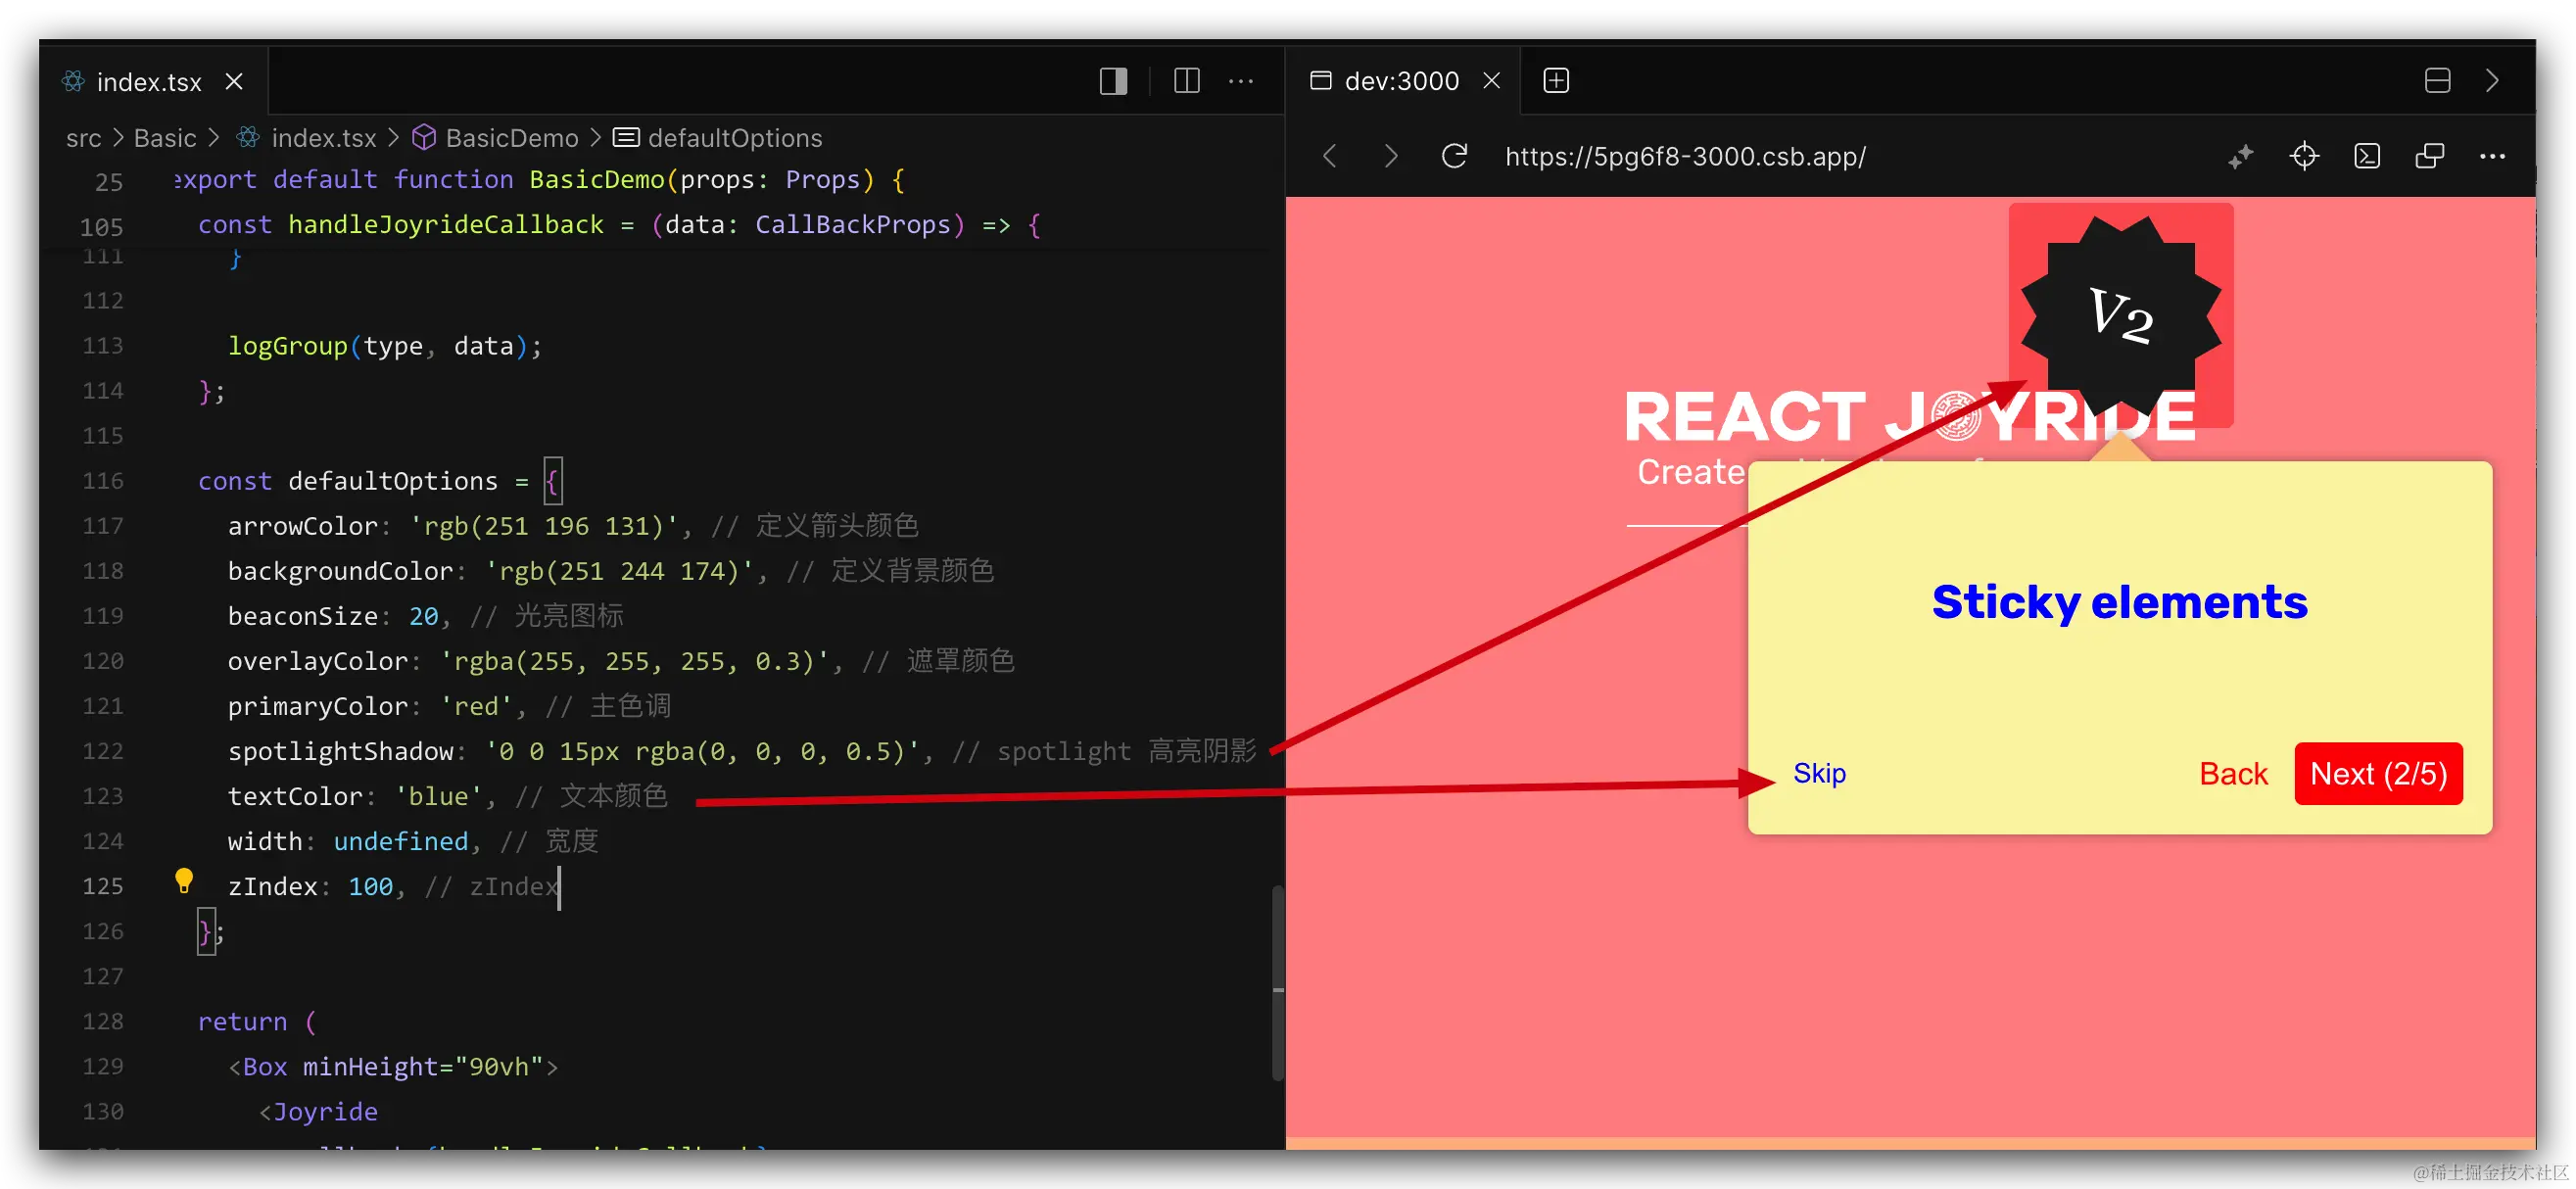Close the index.tsx editor tab
This screenshot has width=2576, height=1189.
tap(234, 81)
